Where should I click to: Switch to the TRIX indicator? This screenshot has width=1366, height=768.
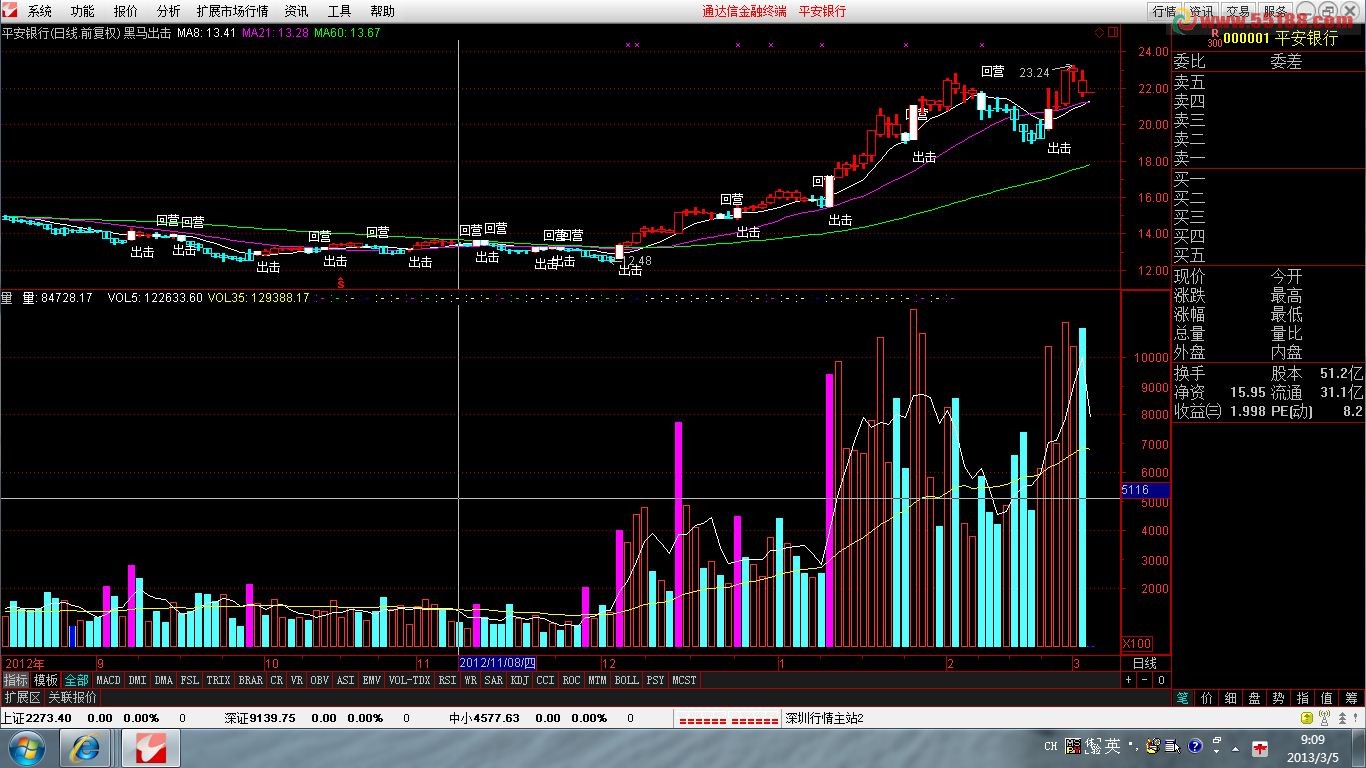coord(219,680)
